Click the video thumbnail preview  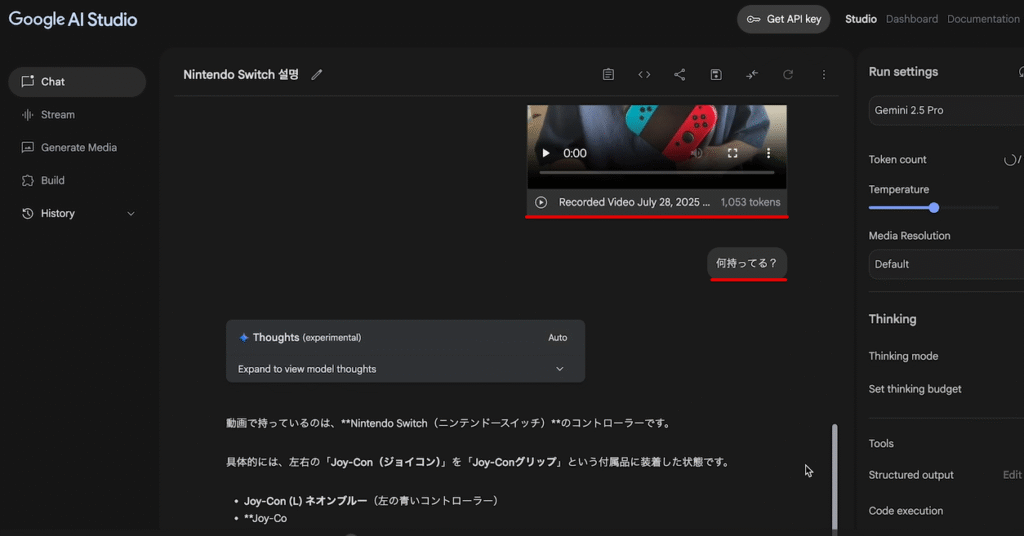click(656, 147)
